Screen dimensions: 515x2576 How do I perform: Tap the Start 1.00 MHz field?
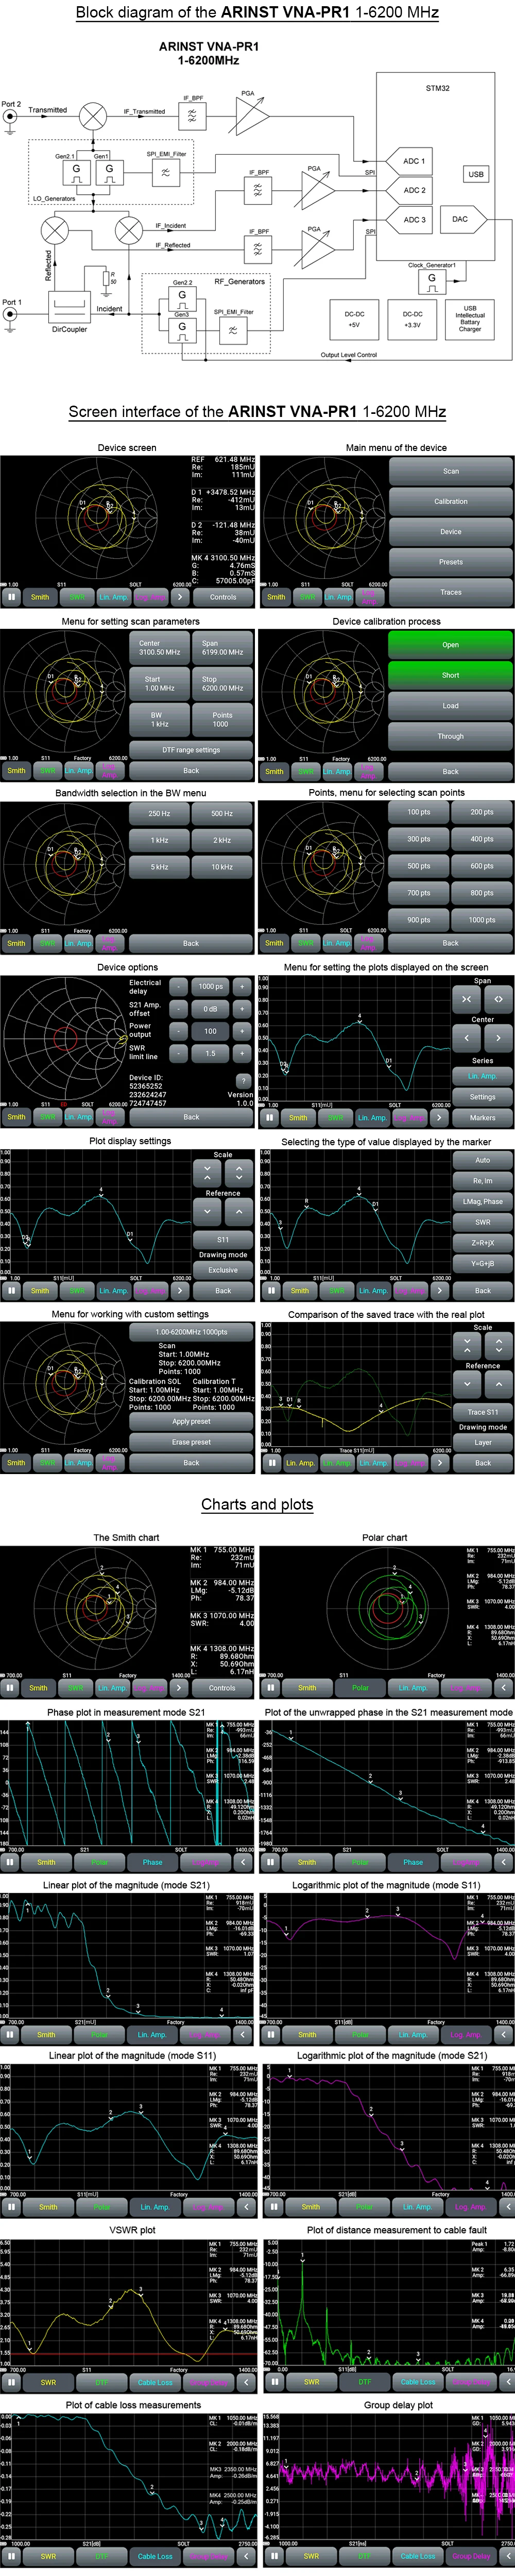click(160, 684)
